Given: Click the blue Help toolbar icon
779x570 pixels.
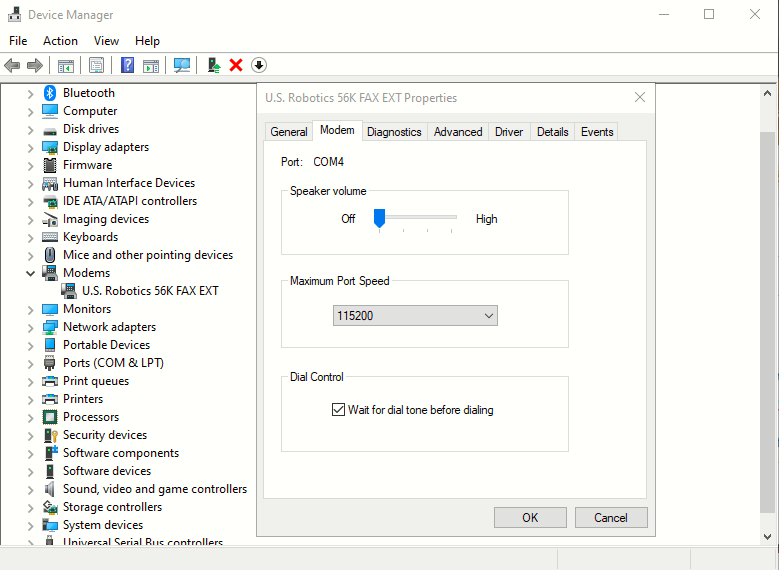Looking at the screenshot, I should point(128,65).
